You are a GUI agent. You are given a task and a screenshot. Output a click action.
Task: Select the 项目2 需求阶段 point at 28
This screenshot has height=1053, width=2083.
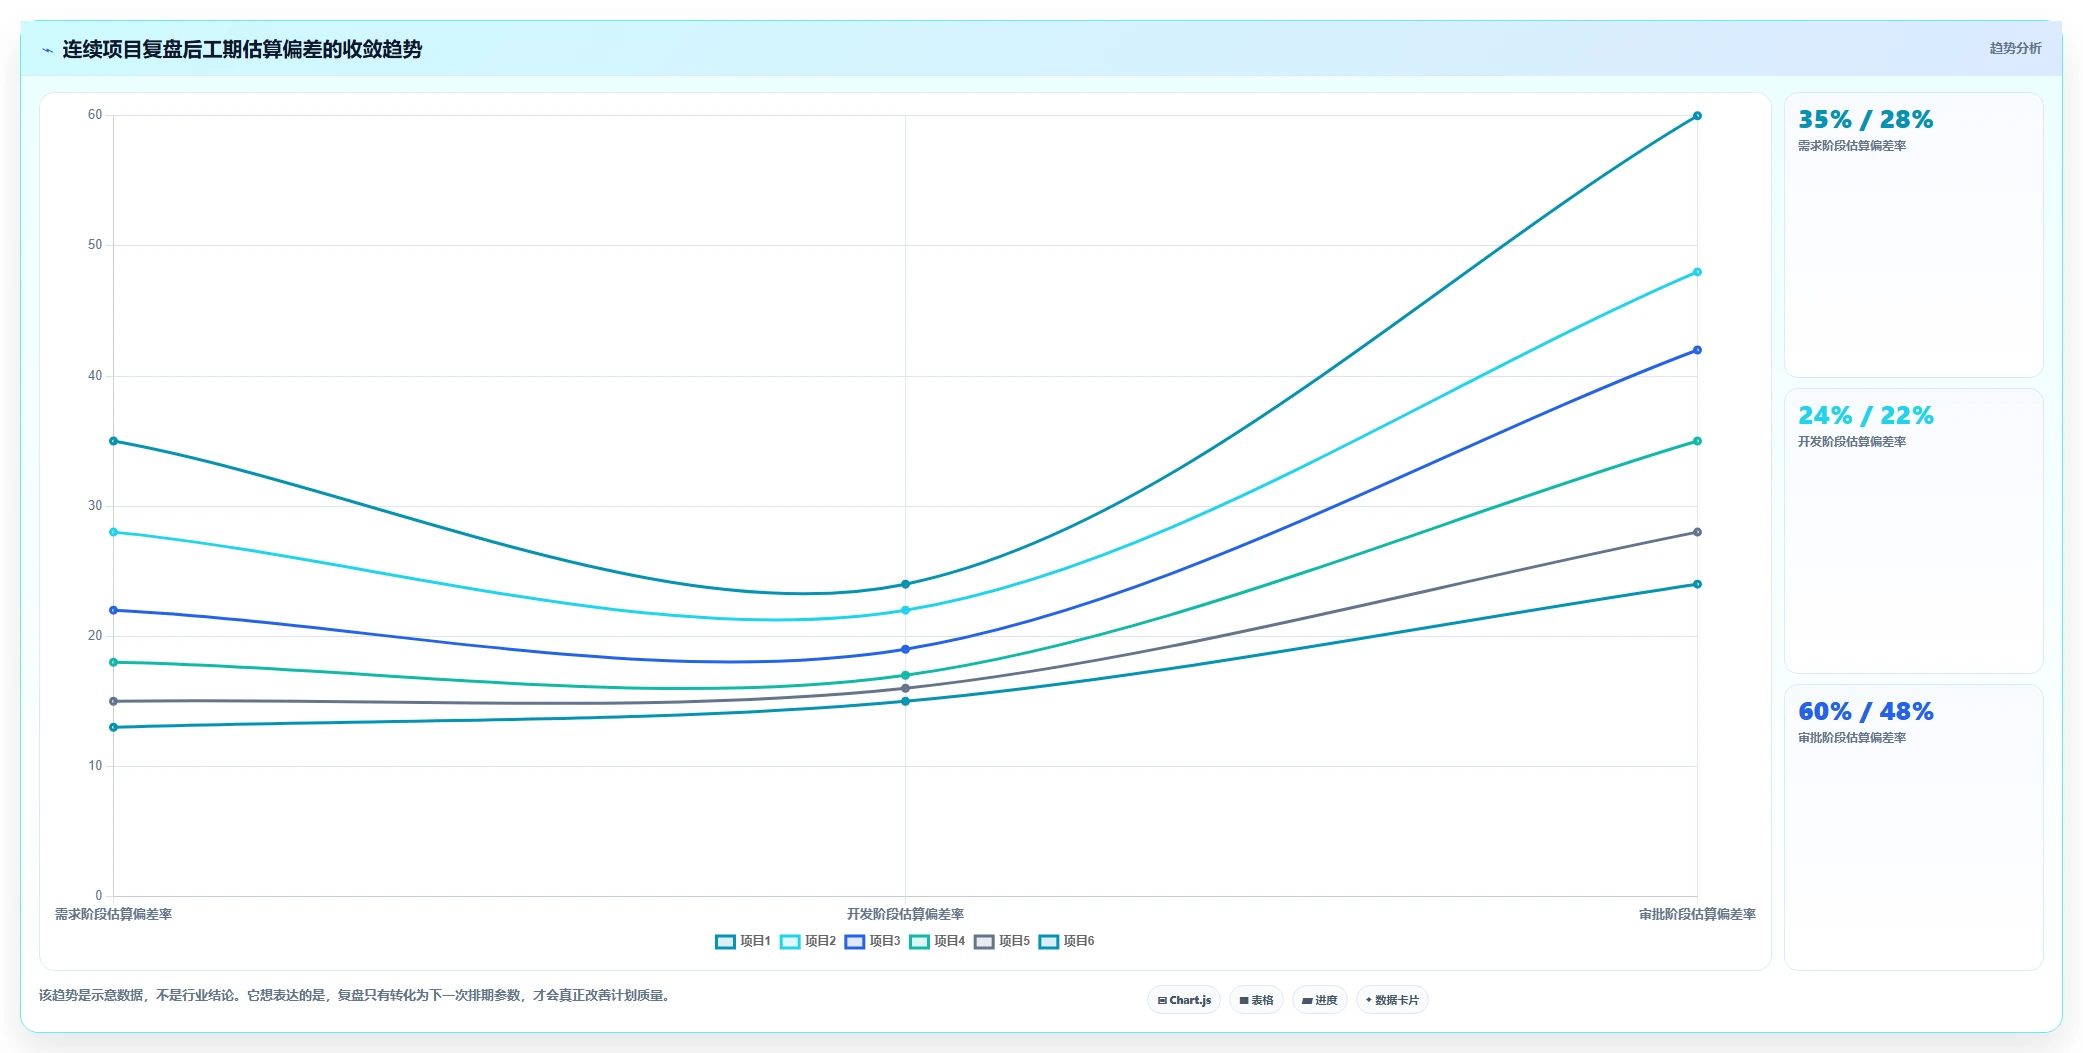[x=113, y=532]
